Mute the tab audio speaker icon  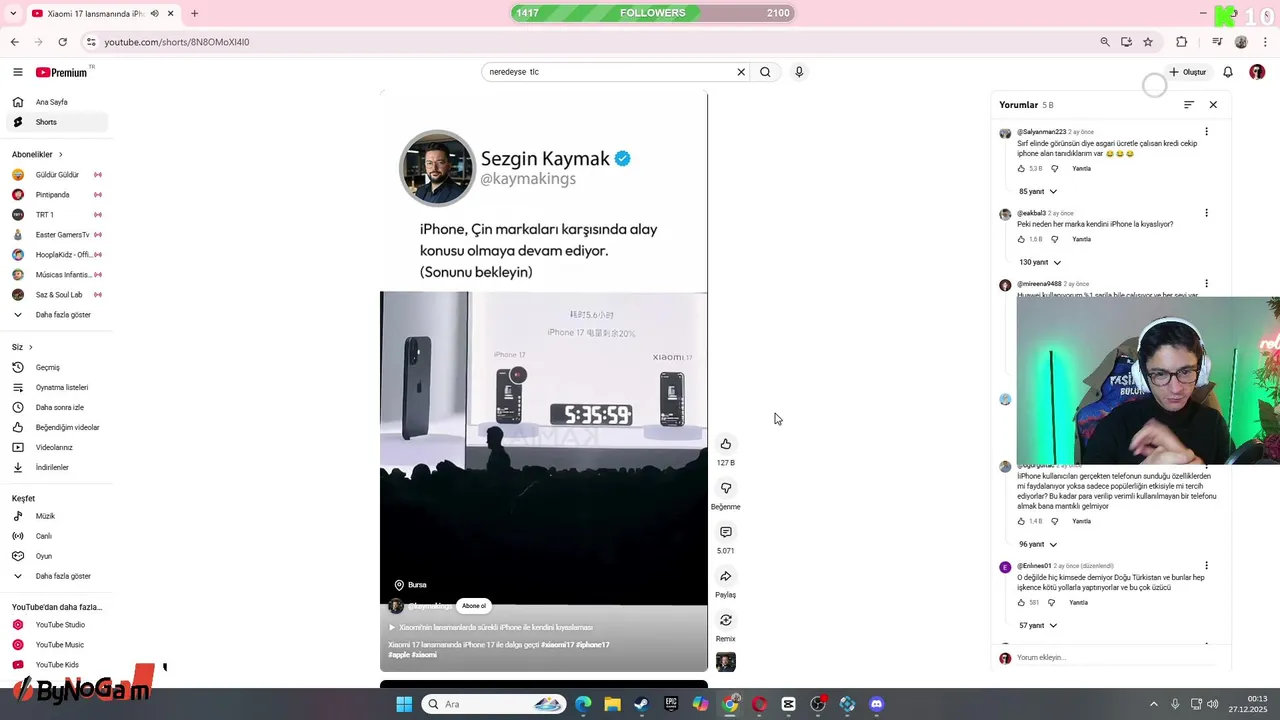[x=154, y=14]
